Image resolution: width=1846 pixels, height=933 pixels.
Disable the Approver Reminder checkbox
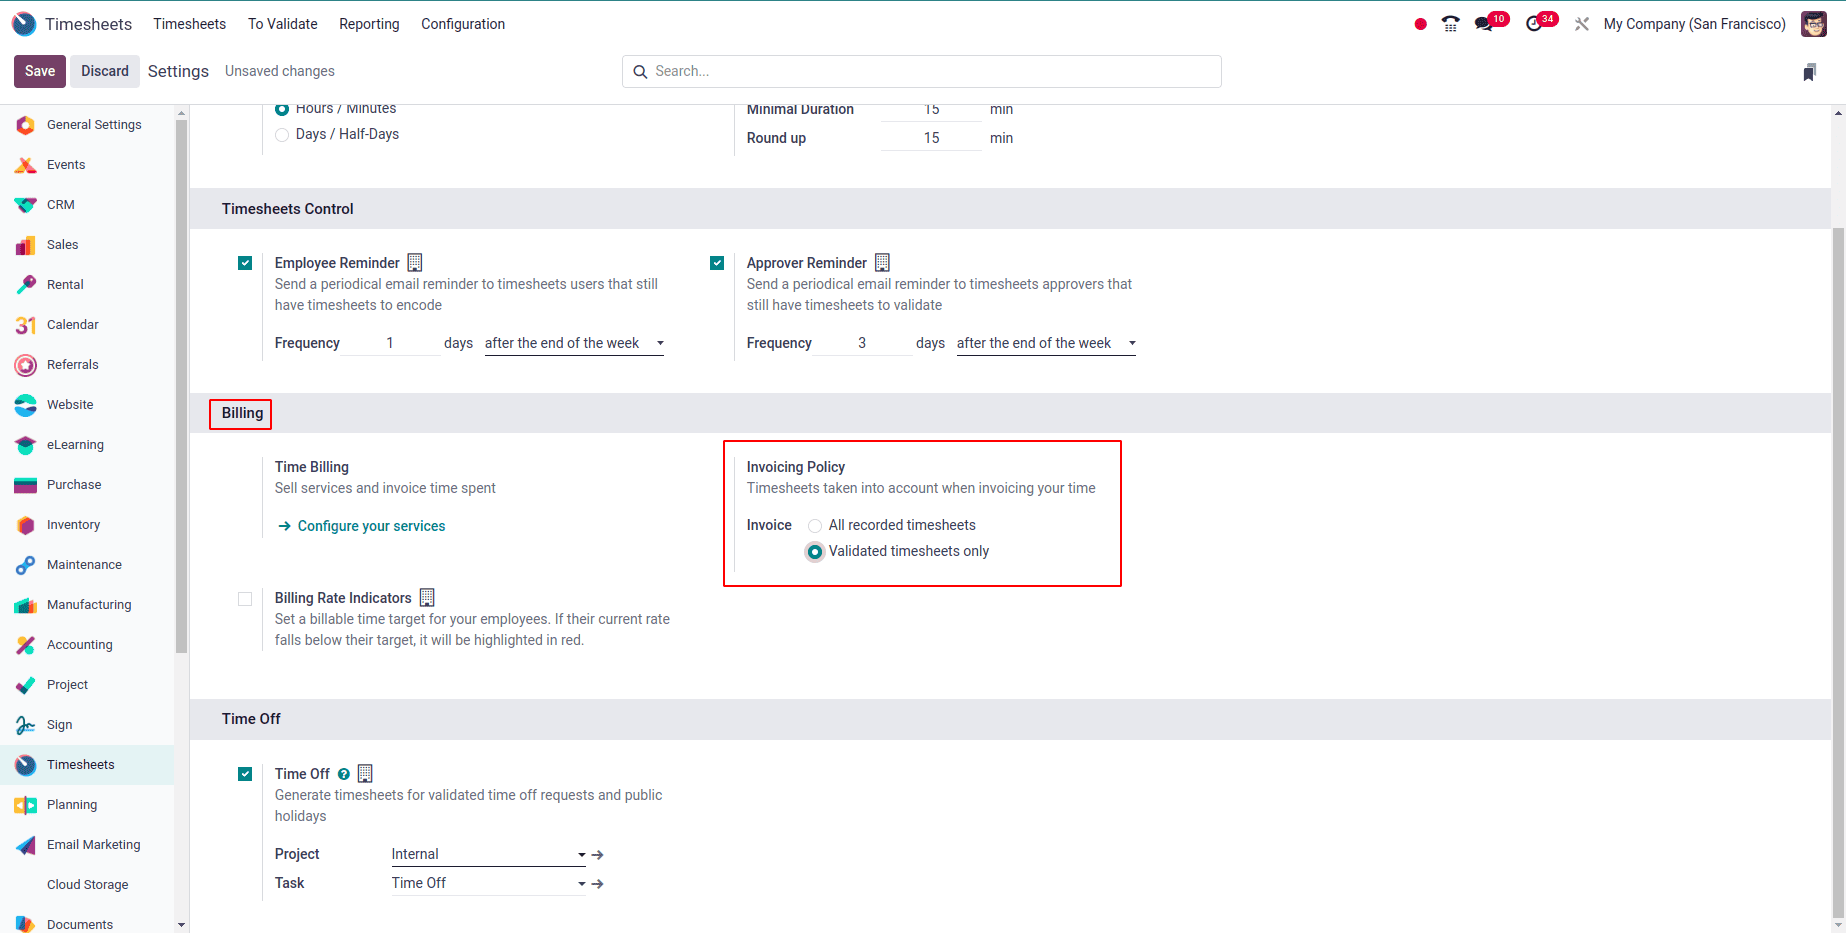coord(717,262)
